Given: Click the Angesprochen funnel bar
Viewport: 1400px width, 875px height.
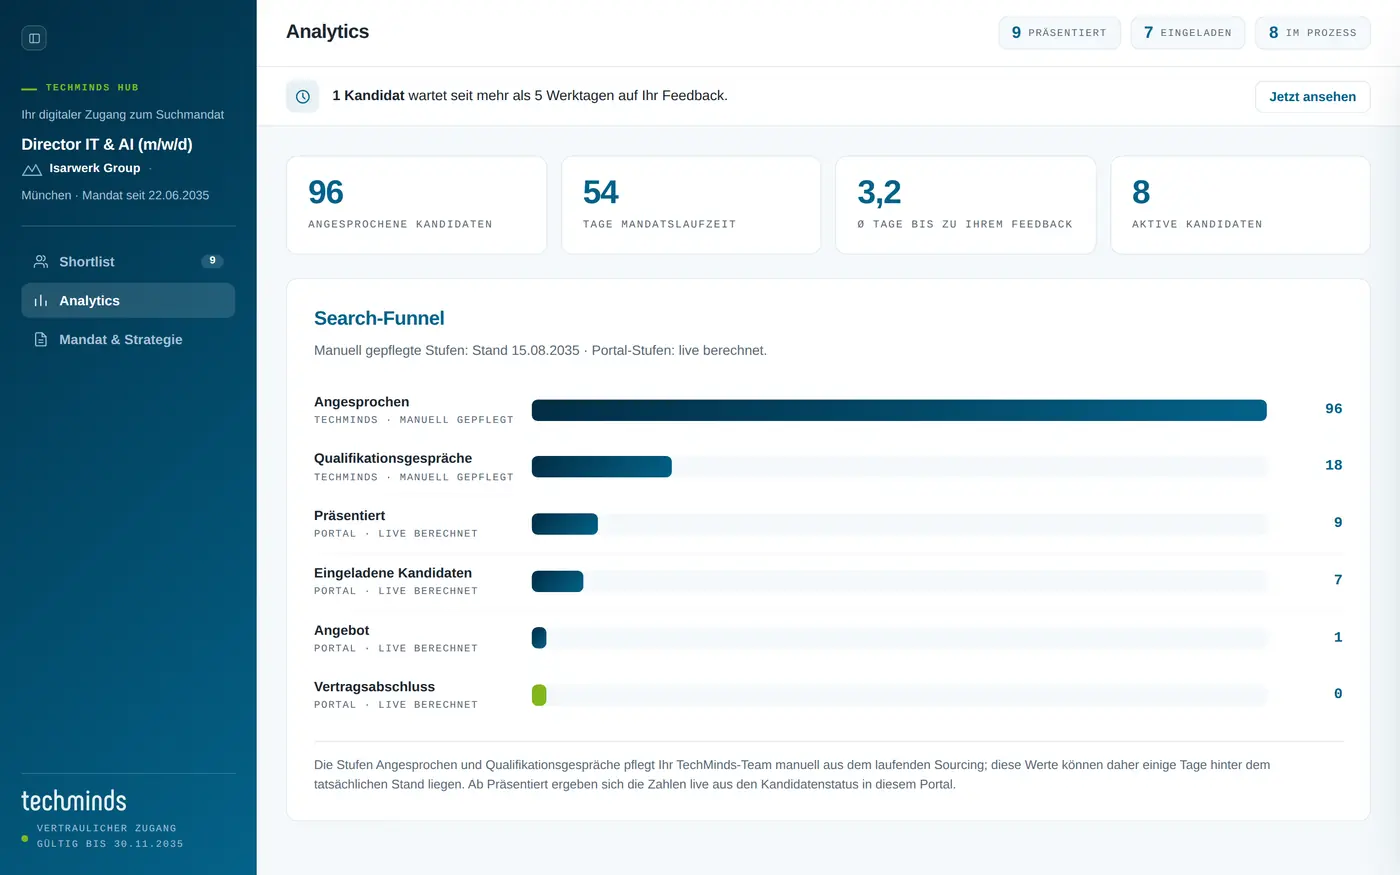Looking at the screenshot, I should [x=899, y=410].
